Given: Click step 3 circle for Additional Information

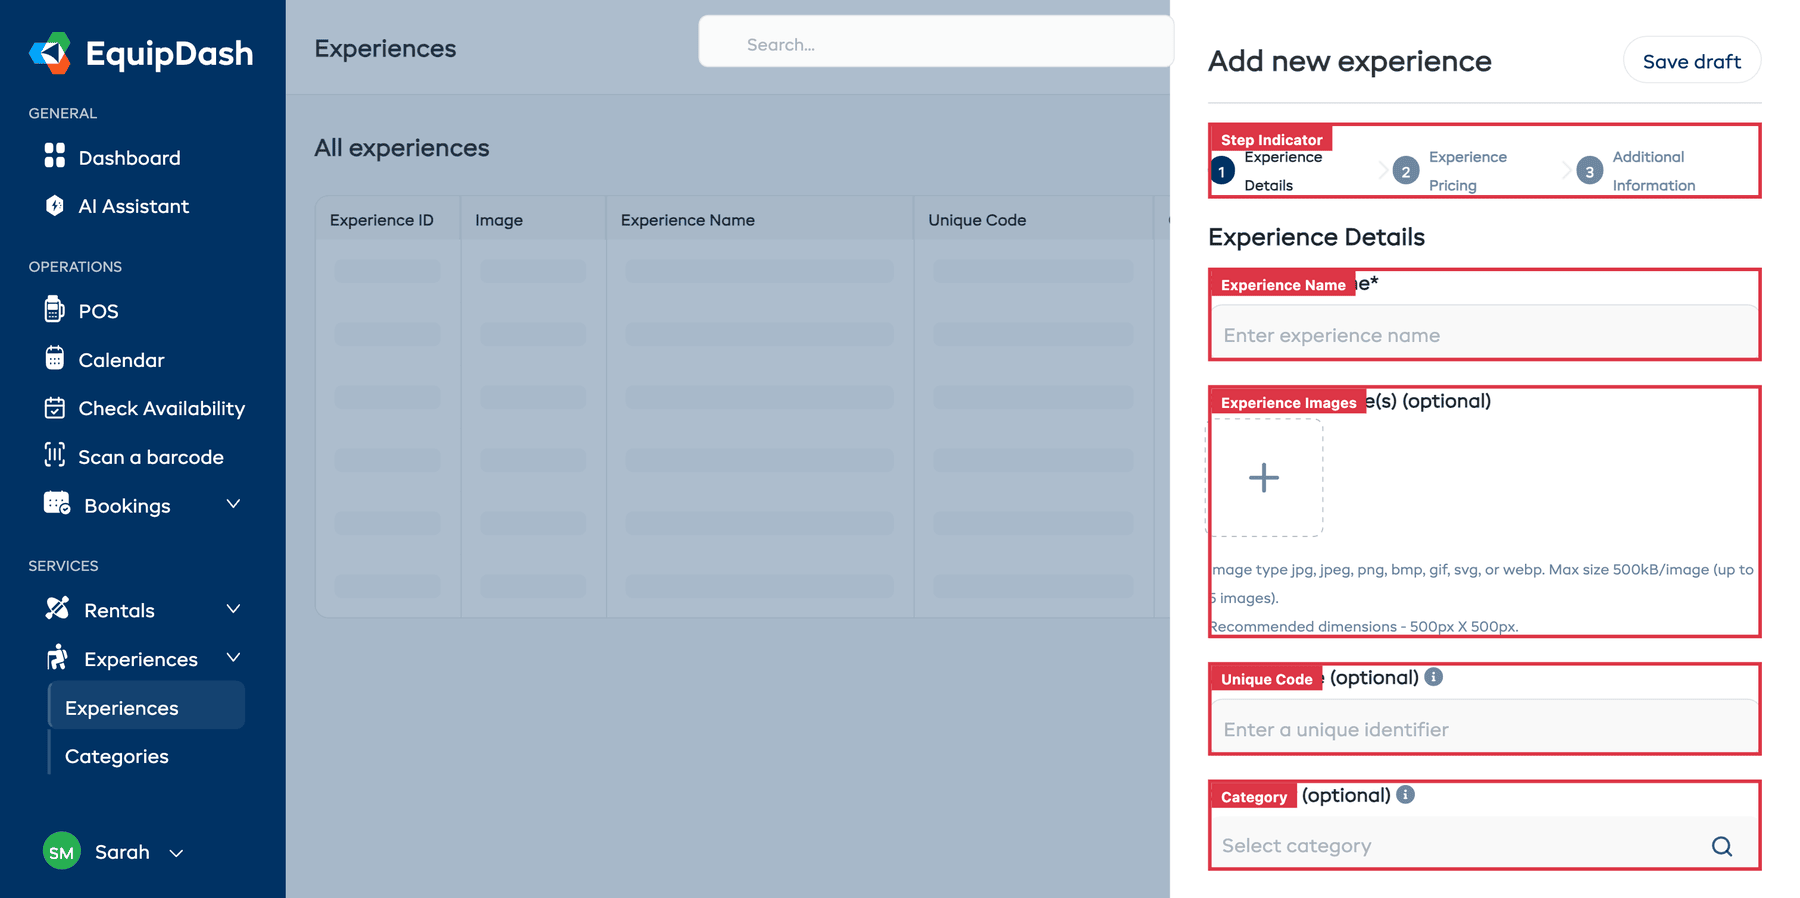Looking at the screenshot, I should [1589, 171].
